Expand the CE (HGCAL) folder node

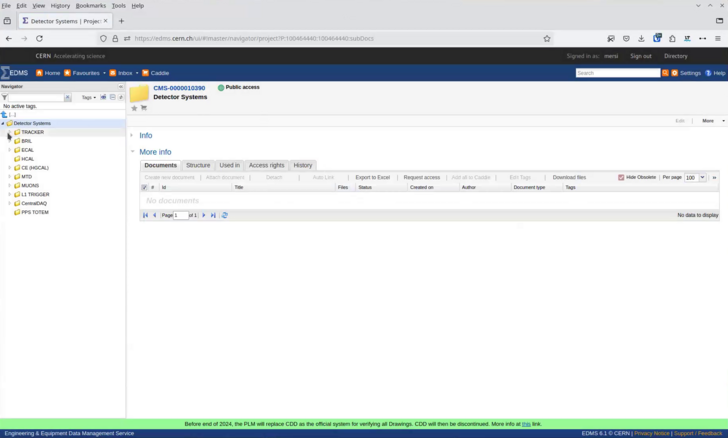click(x=9, y=168)
